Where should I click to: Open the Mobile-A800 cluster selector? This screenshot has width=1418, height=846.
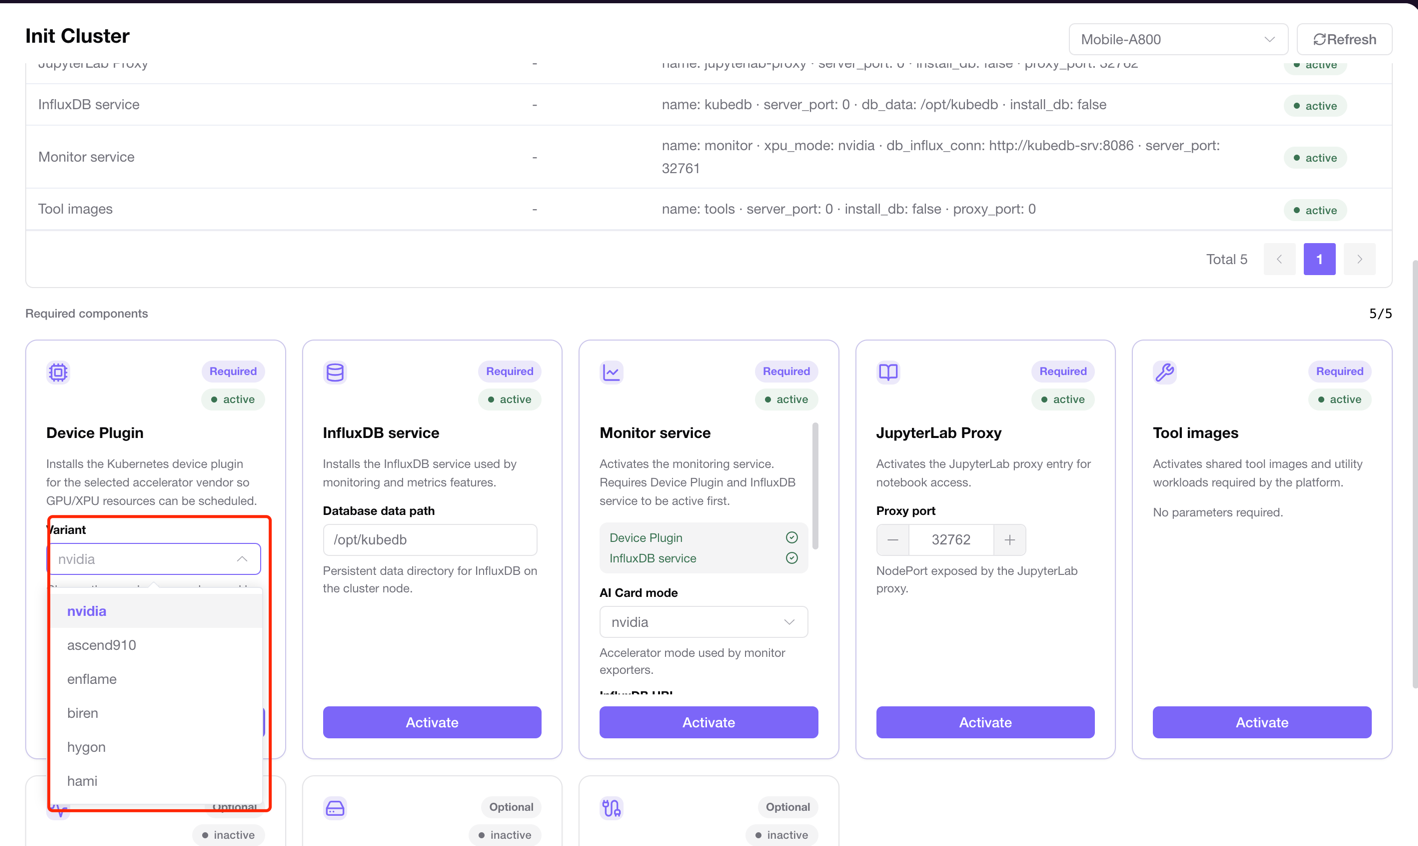pos(1178,39)
